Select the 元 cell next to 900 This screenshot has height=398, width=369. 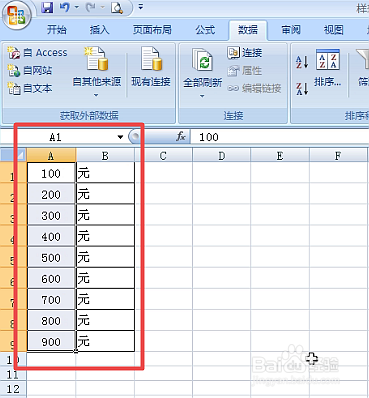[x=105, y=341]
